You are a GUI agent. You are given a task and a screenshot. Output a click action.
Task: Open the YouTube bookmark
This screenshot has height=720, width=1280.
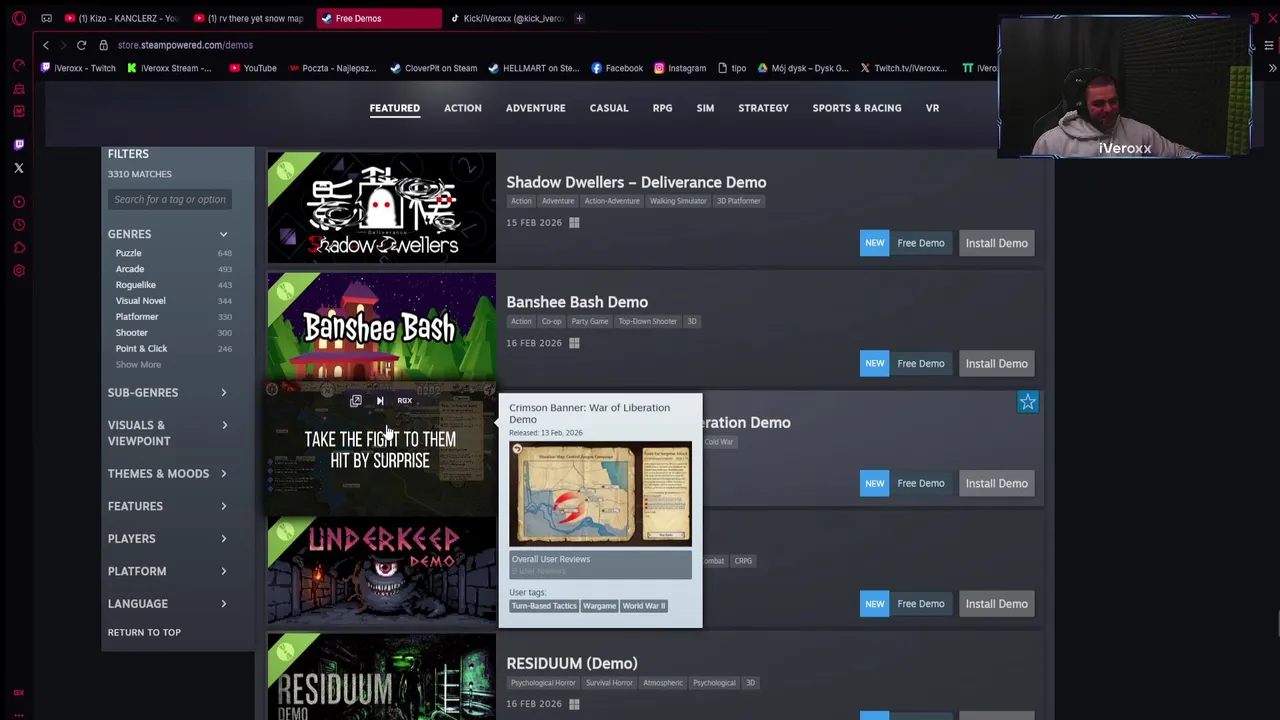click(x=252, y=68)
